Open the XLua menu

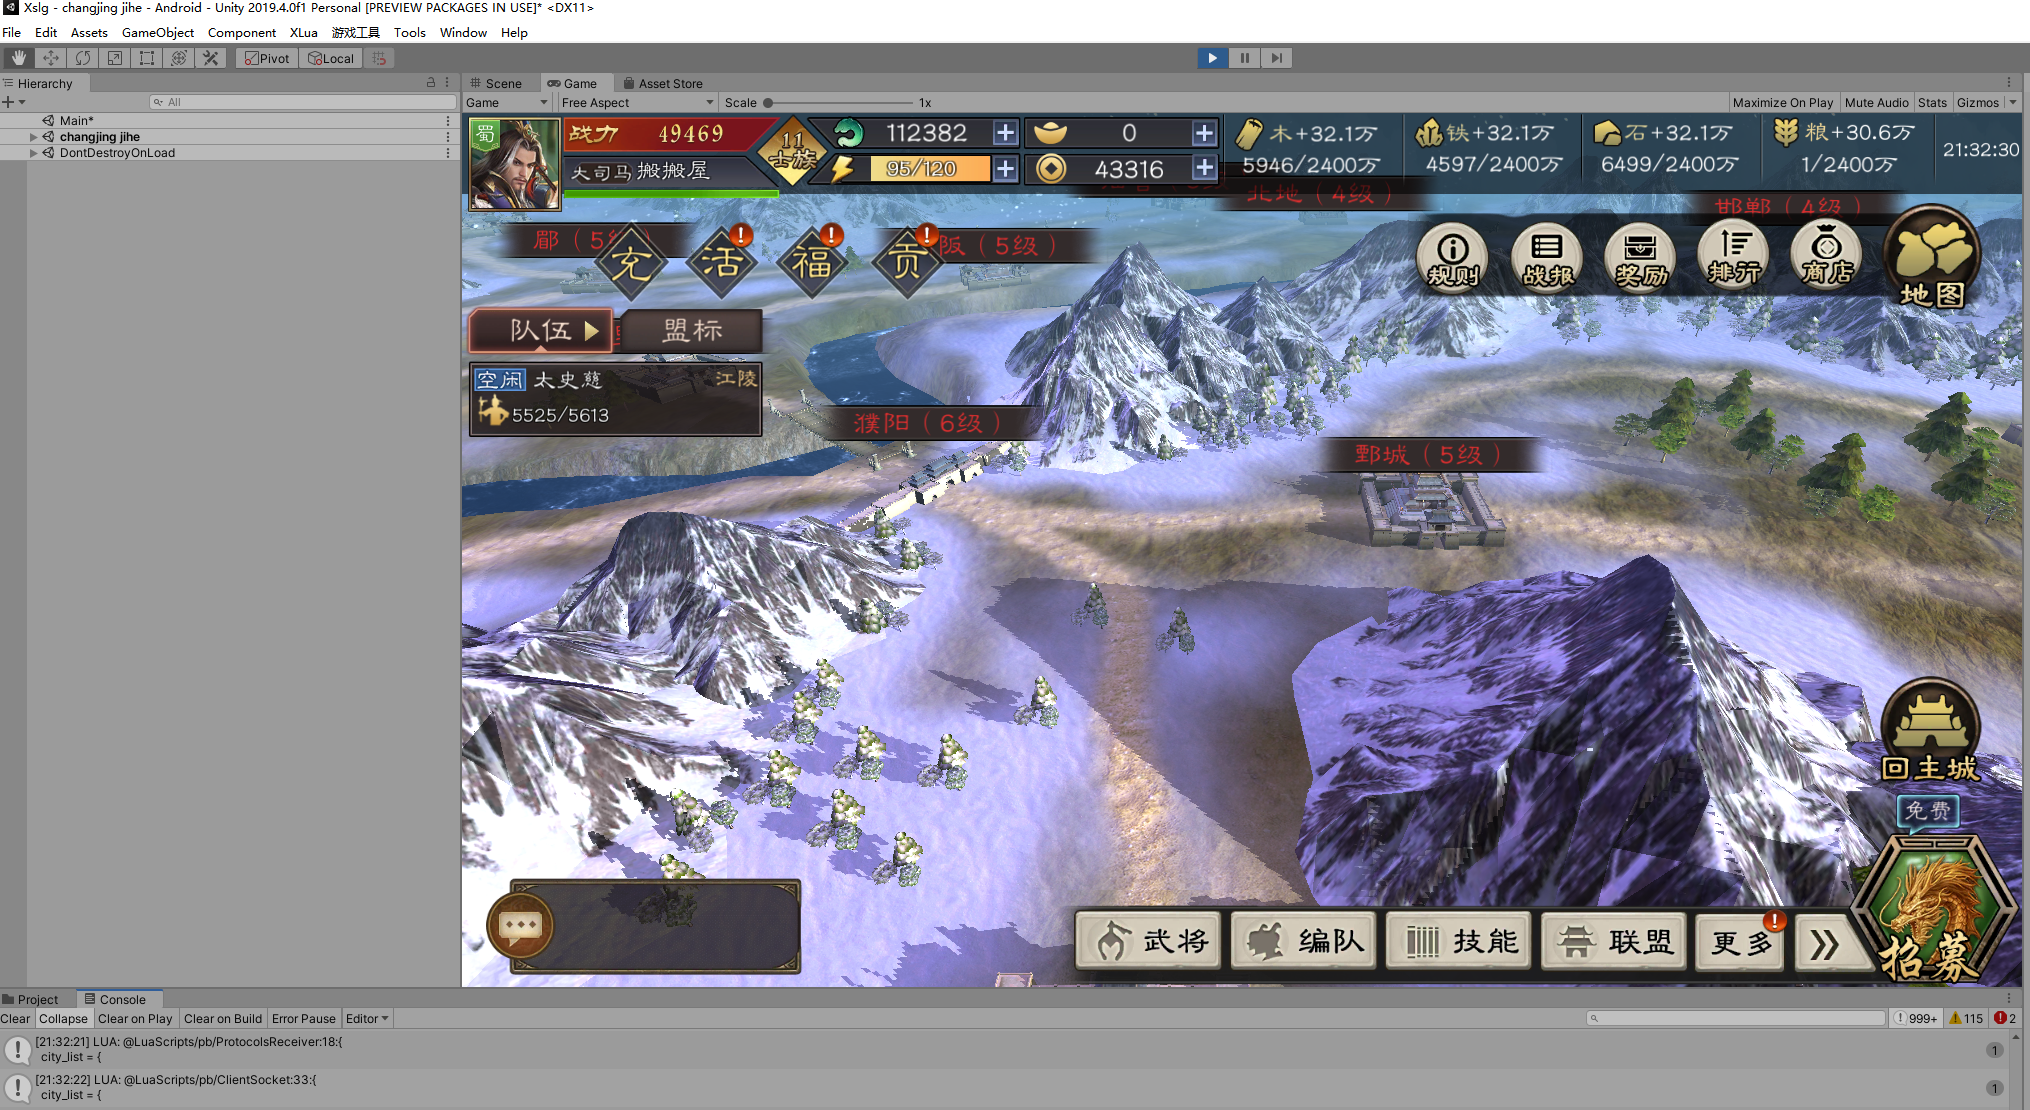(304, 32)
